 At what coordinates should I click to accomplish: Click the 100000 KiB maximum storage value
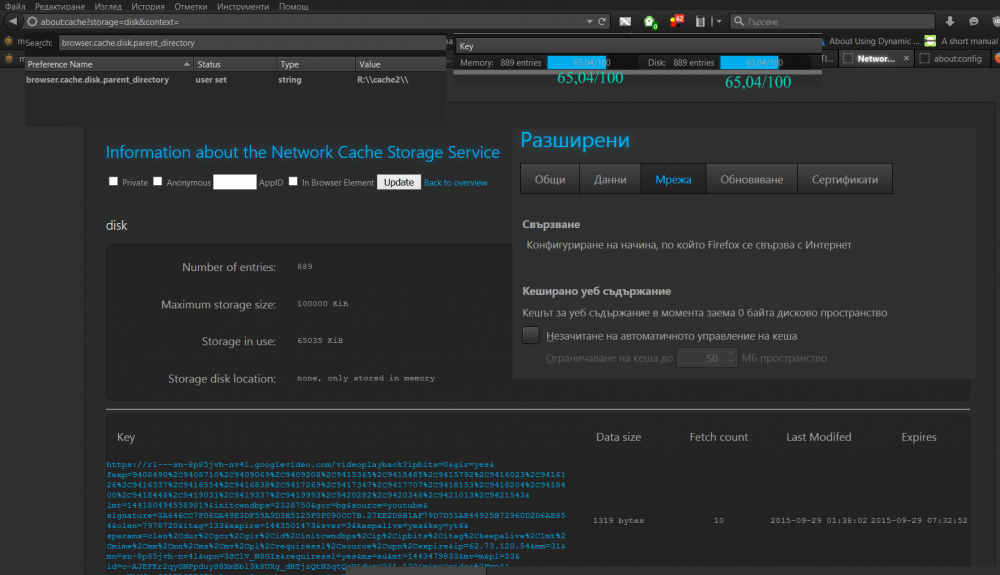[x=323, y=304]
